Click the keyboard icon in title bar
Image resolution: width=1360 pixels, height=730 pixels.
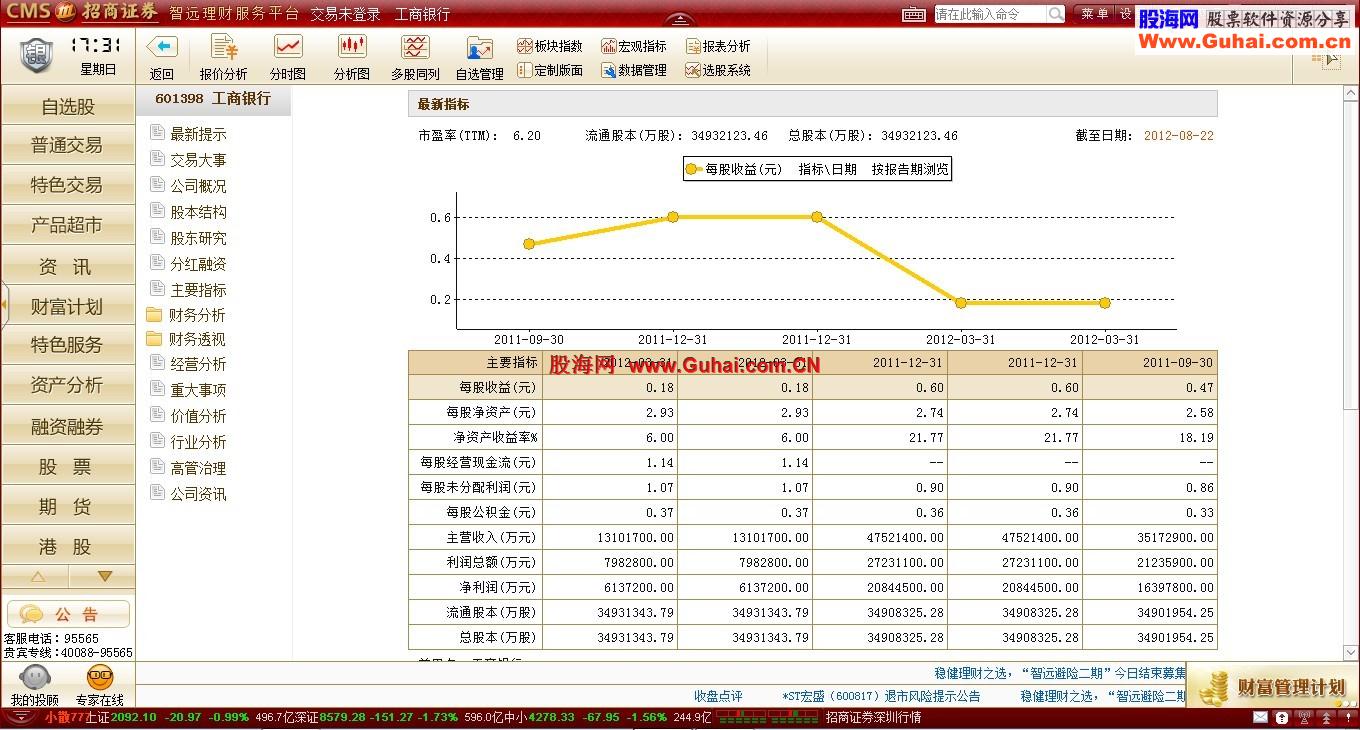click(x=913, y=14)
